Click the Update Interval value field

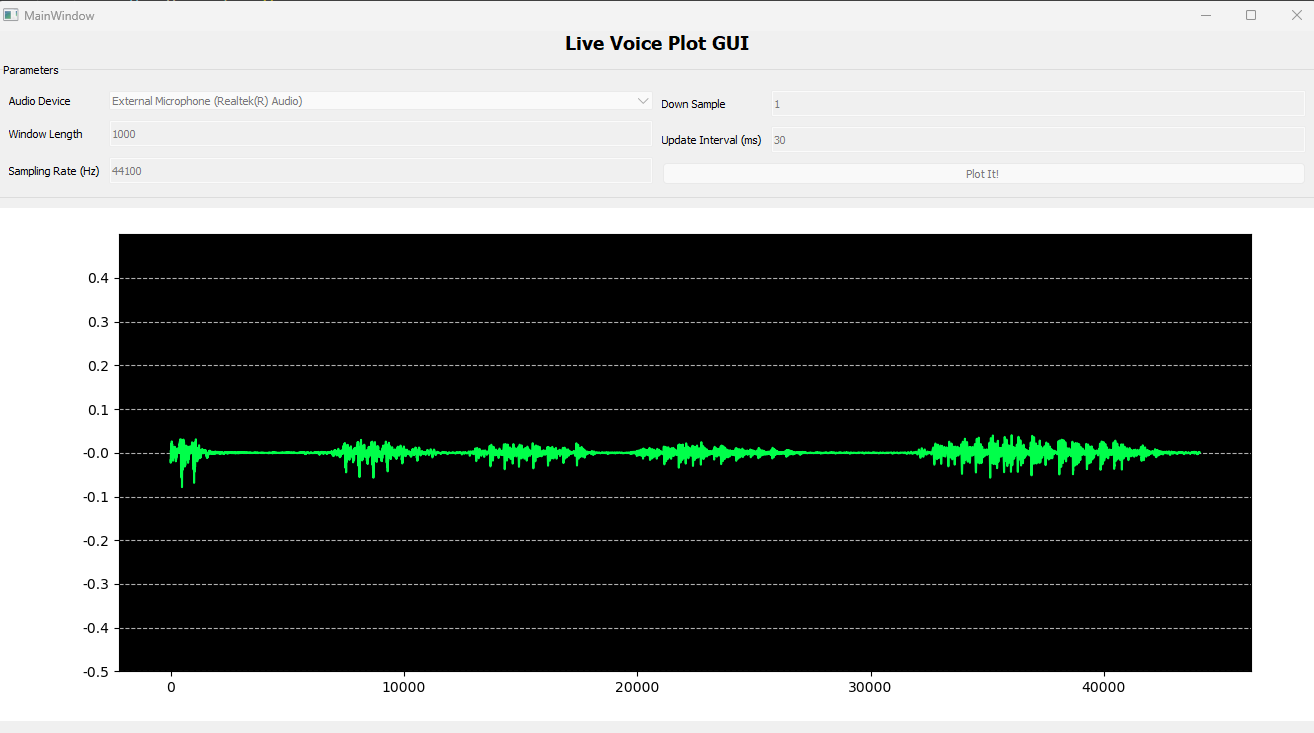[x=1037, y=140]
